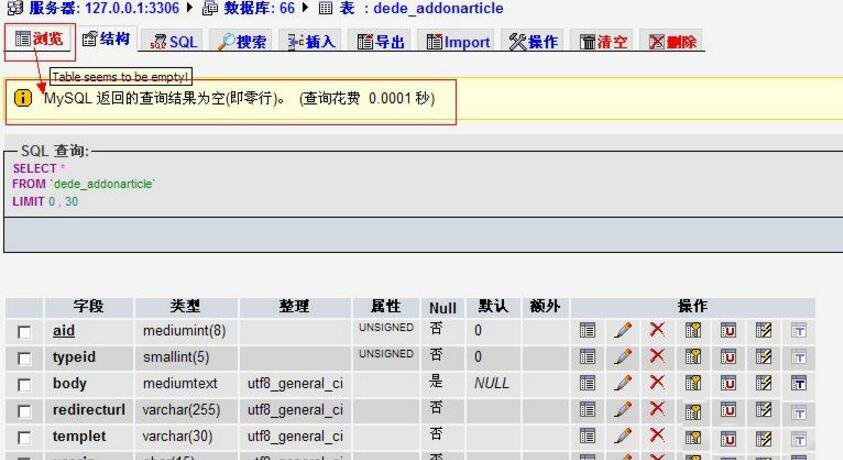Screen dimensions: 843x460
Task: Click the LIMIT keyword in the SQL query
Action: pos(28,202)
